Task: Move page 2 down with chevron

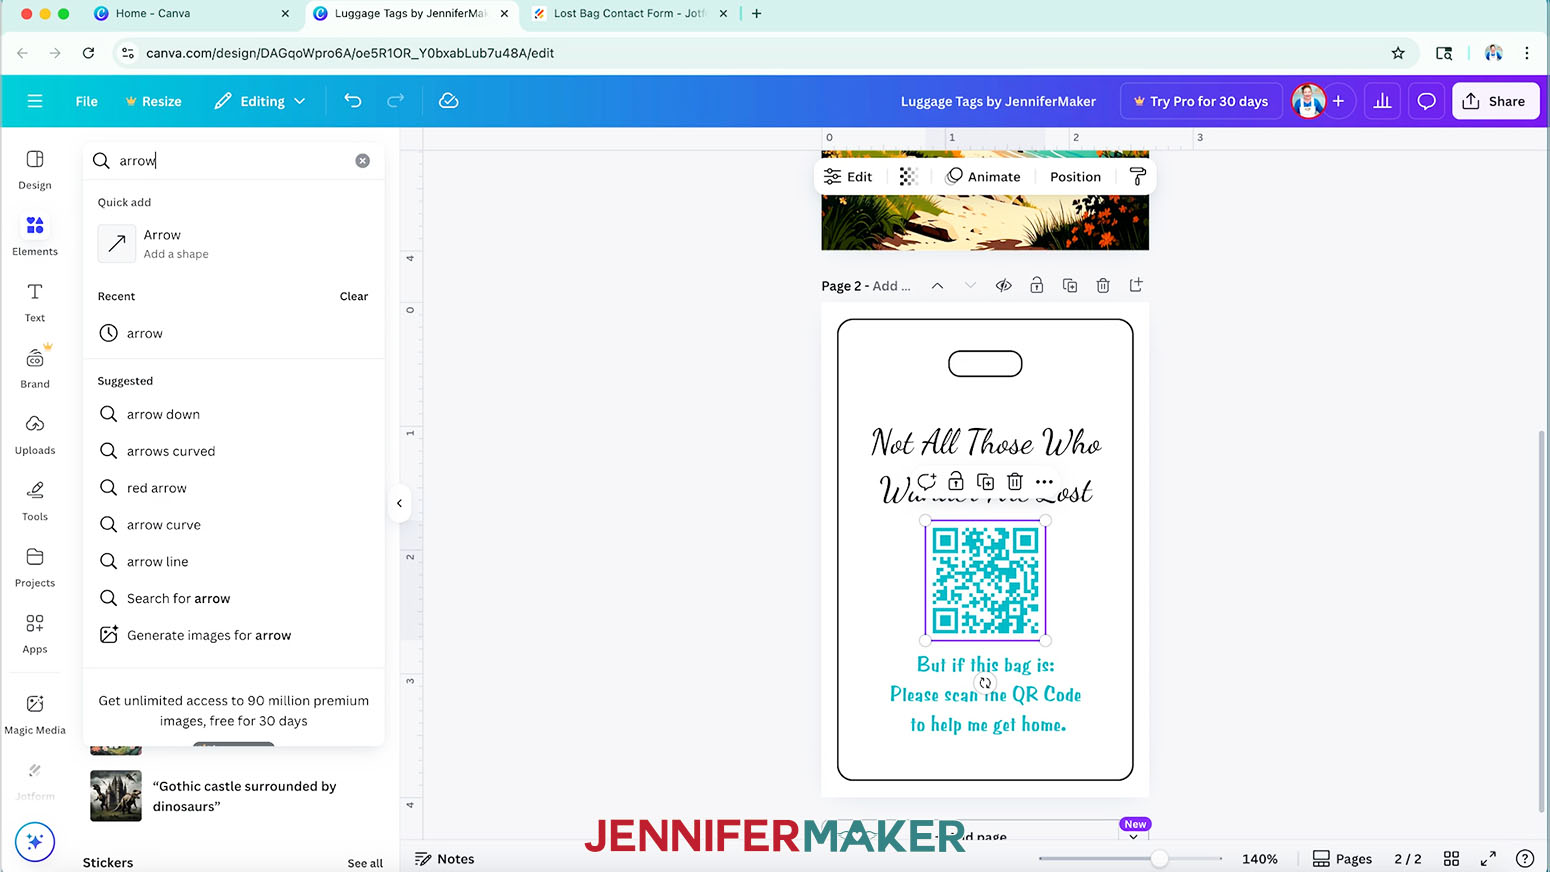Action: [x=970, y=286]
